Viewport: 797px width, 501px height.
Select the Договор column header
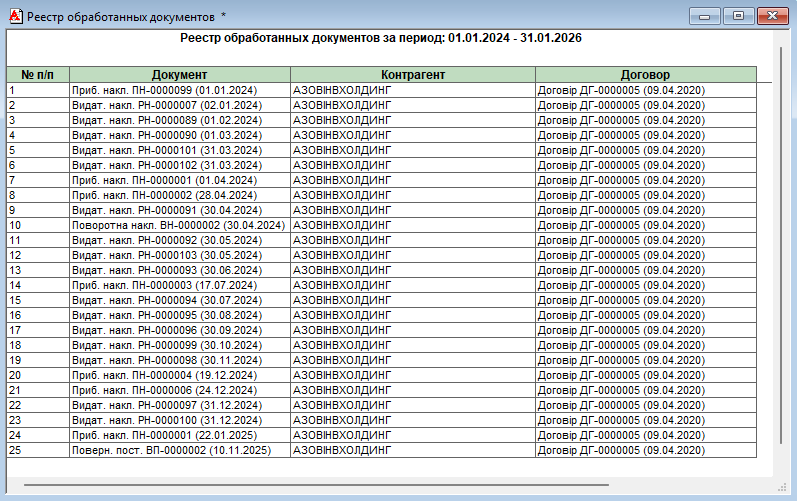point(645,75)
